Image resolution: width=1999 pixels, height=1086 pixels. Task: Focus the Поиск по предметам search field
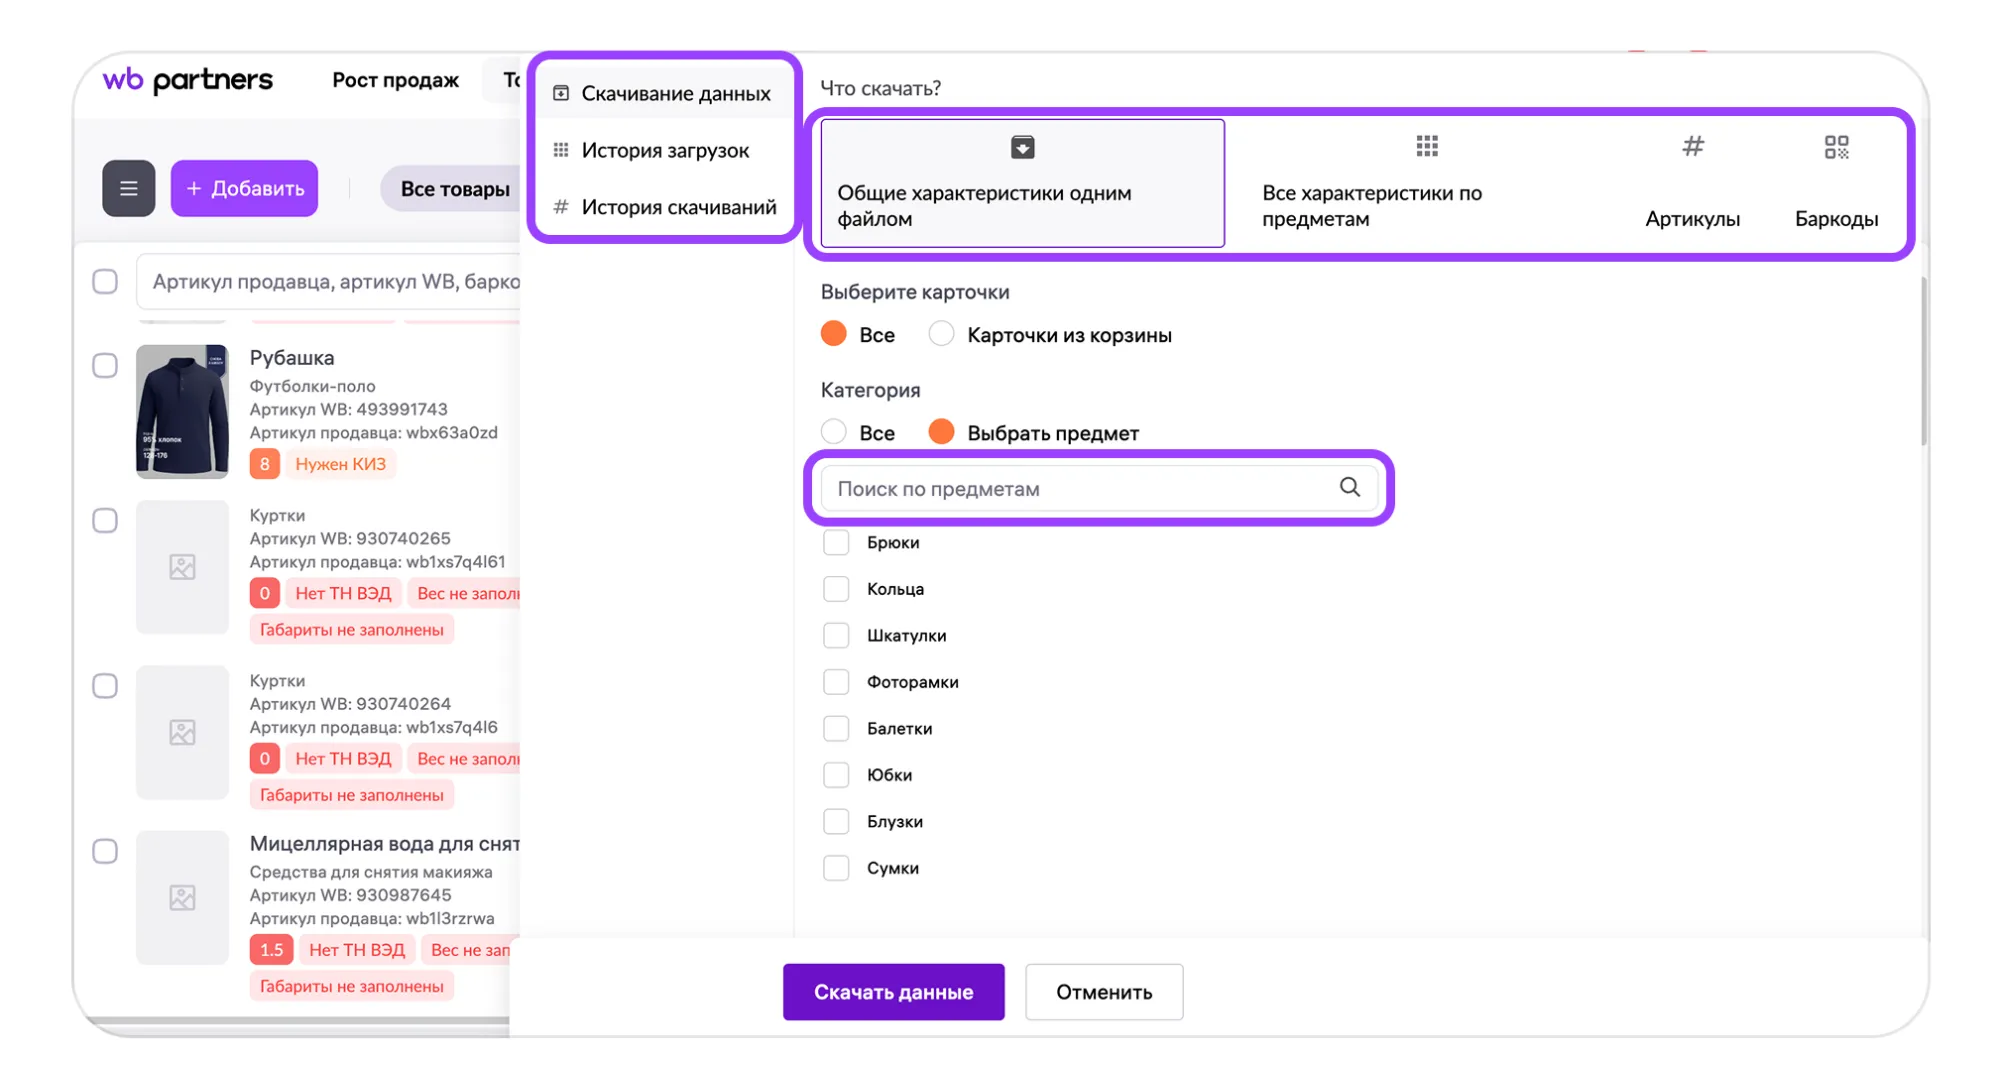1098,488
